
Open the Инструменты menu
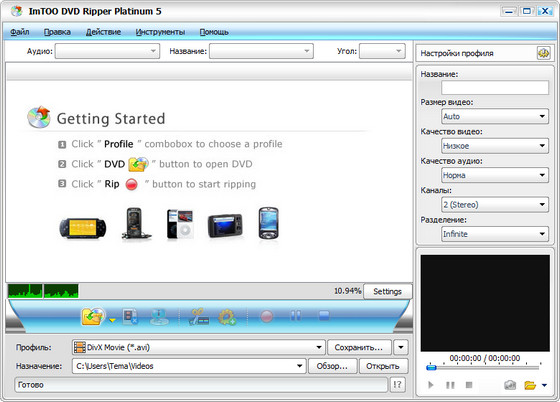click(x=160, y=32)
